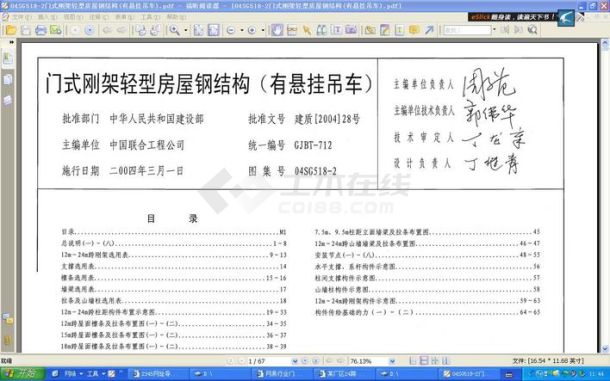Go to next page in status bar
Viewport: 610px width, 381px height.
(x=305, y=362)
